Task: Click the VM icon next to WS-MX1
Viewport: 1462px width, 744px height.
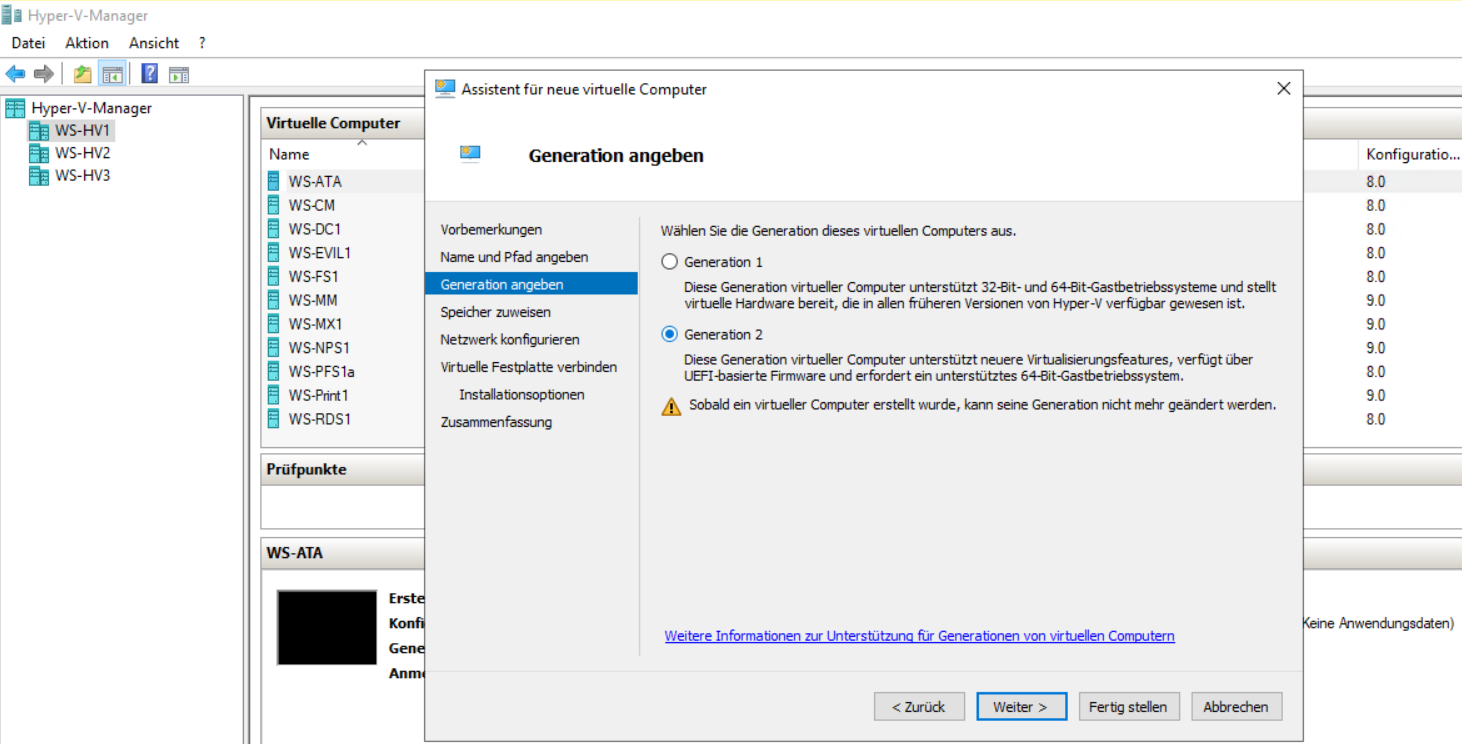Action: 275,324
